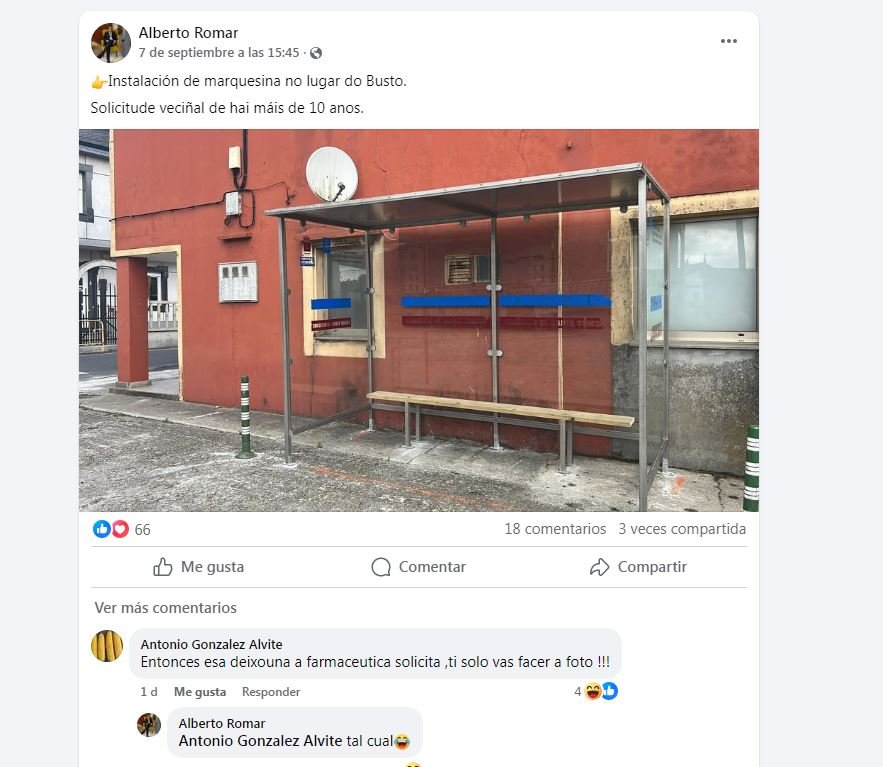Click Alberto Romar's small reply avatar
The height and width of the screenshot is (767, 883).
(x=149, y=725)
